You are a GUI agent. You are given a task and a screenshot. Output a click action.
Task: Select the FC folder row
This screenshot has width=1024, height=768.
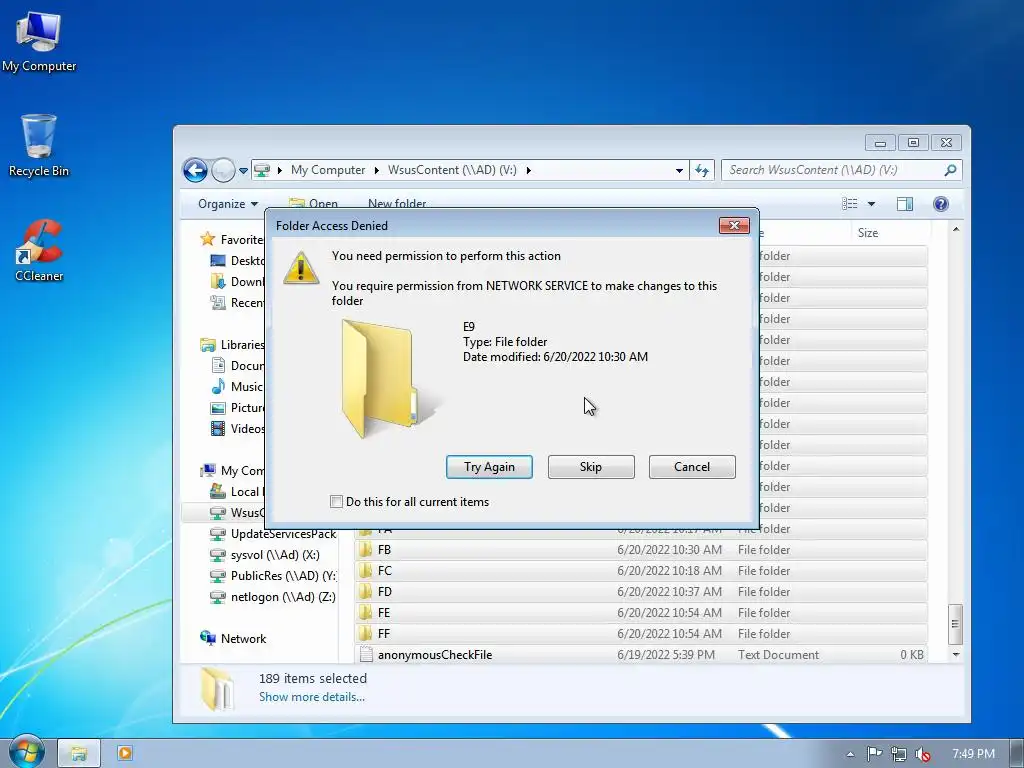642,571
